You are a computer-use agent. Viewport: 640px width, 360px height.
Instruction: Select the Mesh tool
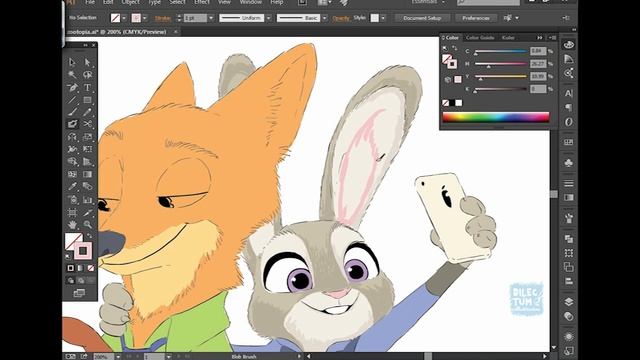pyautogui.click(x=72, y=174)
